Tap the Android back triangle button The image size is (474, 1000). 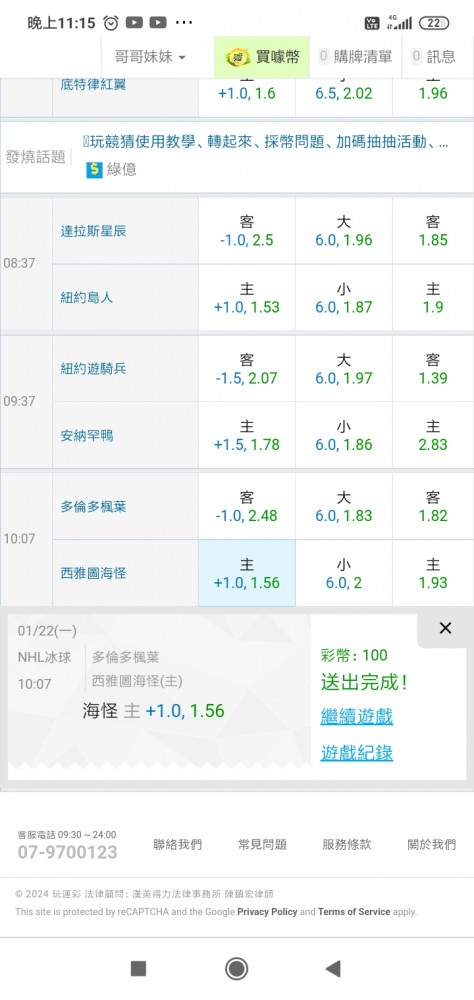[x=332, y=969]
